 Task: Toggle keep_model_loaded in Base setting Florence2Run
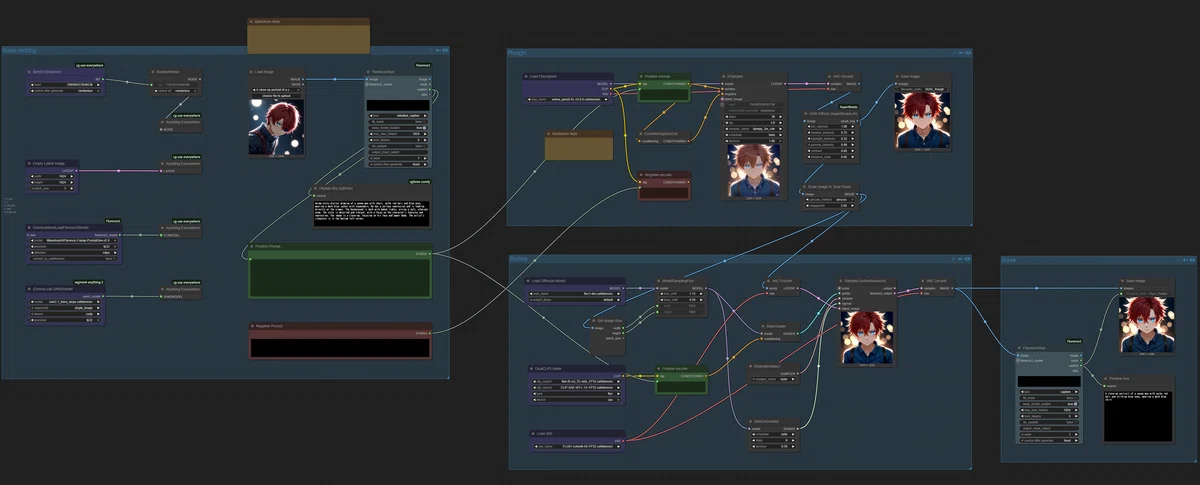[x=398, y=128]
